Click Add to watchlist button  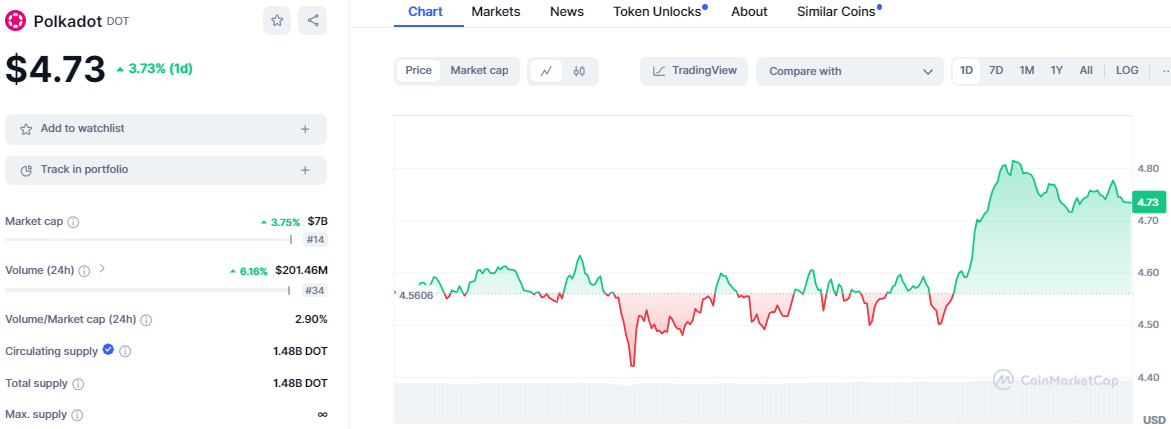click(166, 129)
